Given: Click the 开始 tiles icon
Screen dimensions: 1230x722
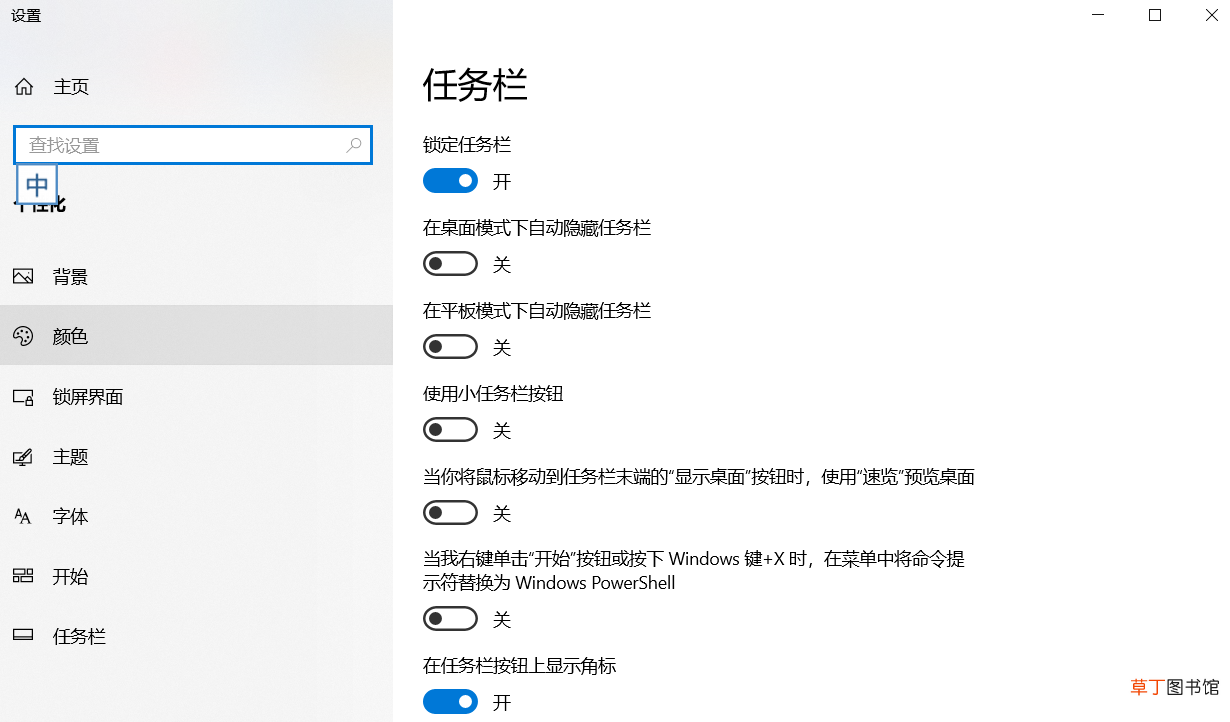Looking at the screenshot, I should click(23, 576).
